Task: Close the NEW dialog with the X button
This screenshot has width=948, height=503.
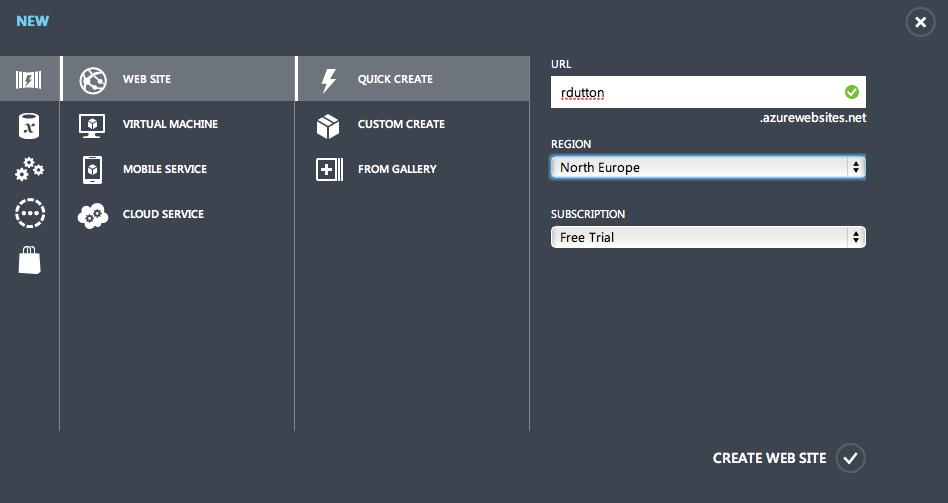Action: click(920, 22)
